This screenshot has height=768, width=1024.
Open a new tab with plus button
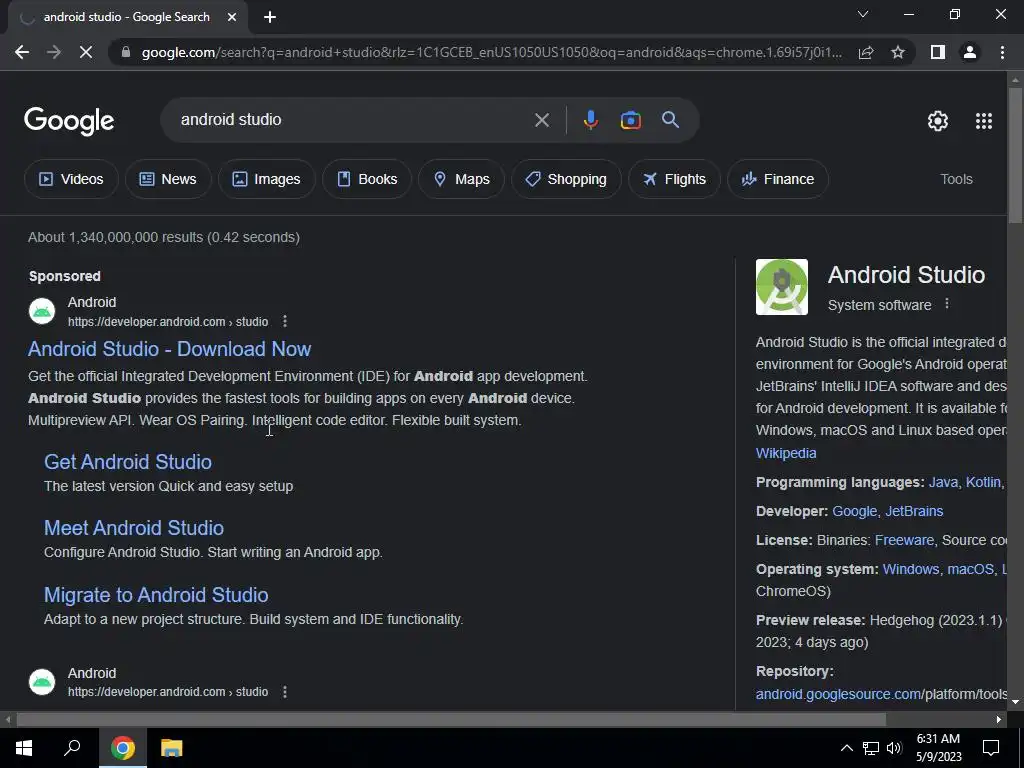click(270, 17)
